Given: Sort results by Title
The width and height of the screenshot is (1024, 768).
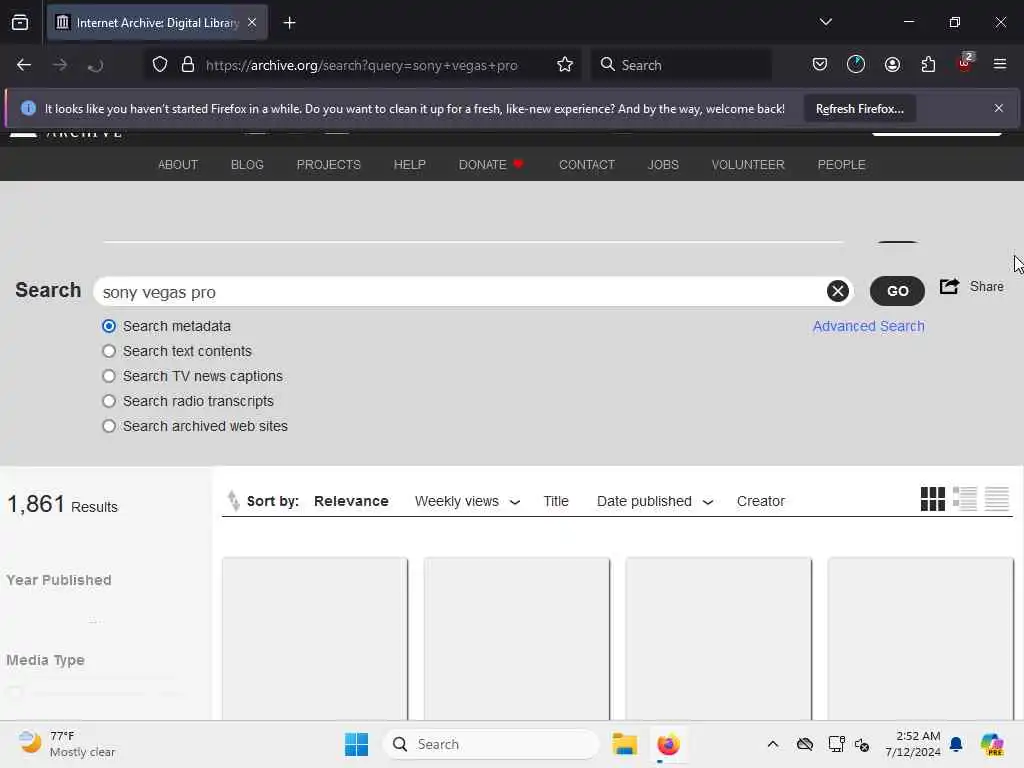Looking at the screenshot, I should coord(556,501).
